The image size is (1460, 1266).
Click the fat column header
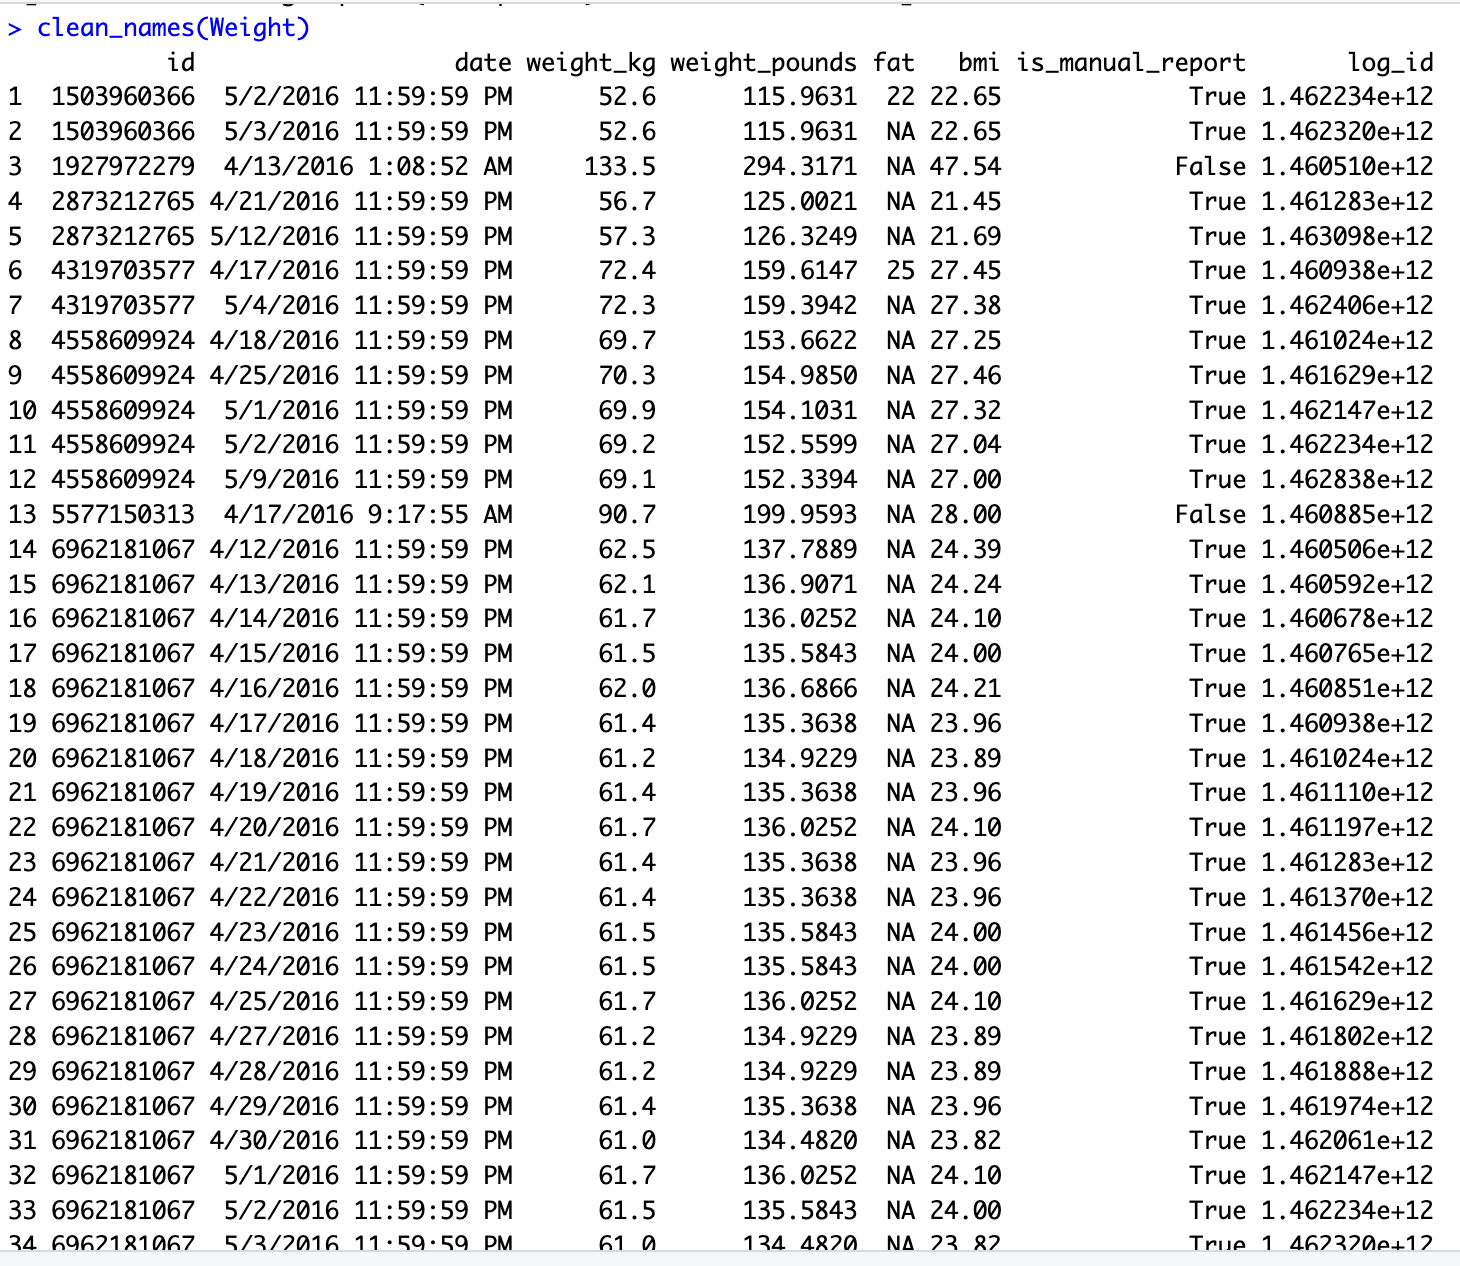pos(893,63)
